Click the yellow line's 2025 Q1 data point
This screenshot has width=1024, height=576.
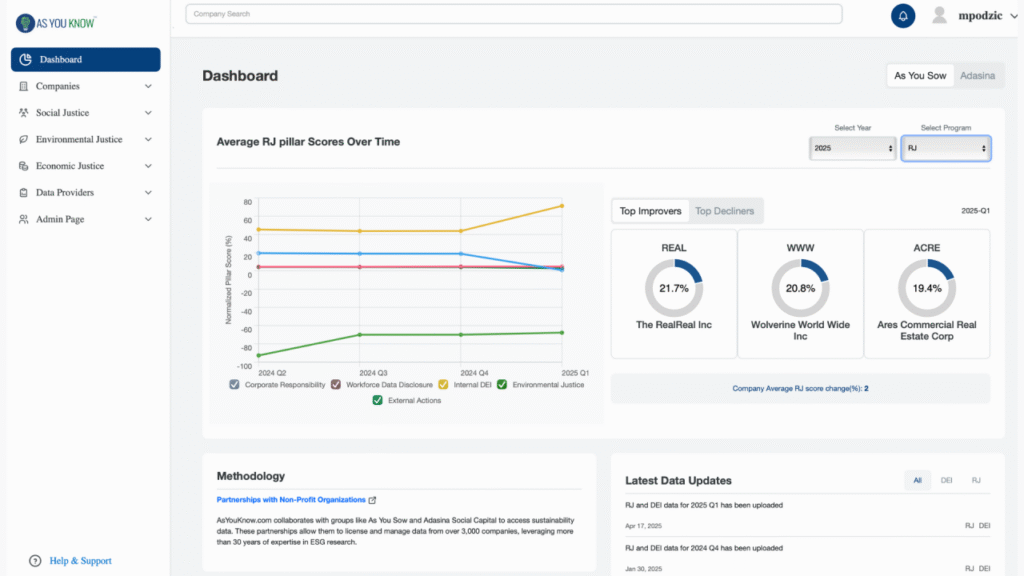click(x=562, y=206)
